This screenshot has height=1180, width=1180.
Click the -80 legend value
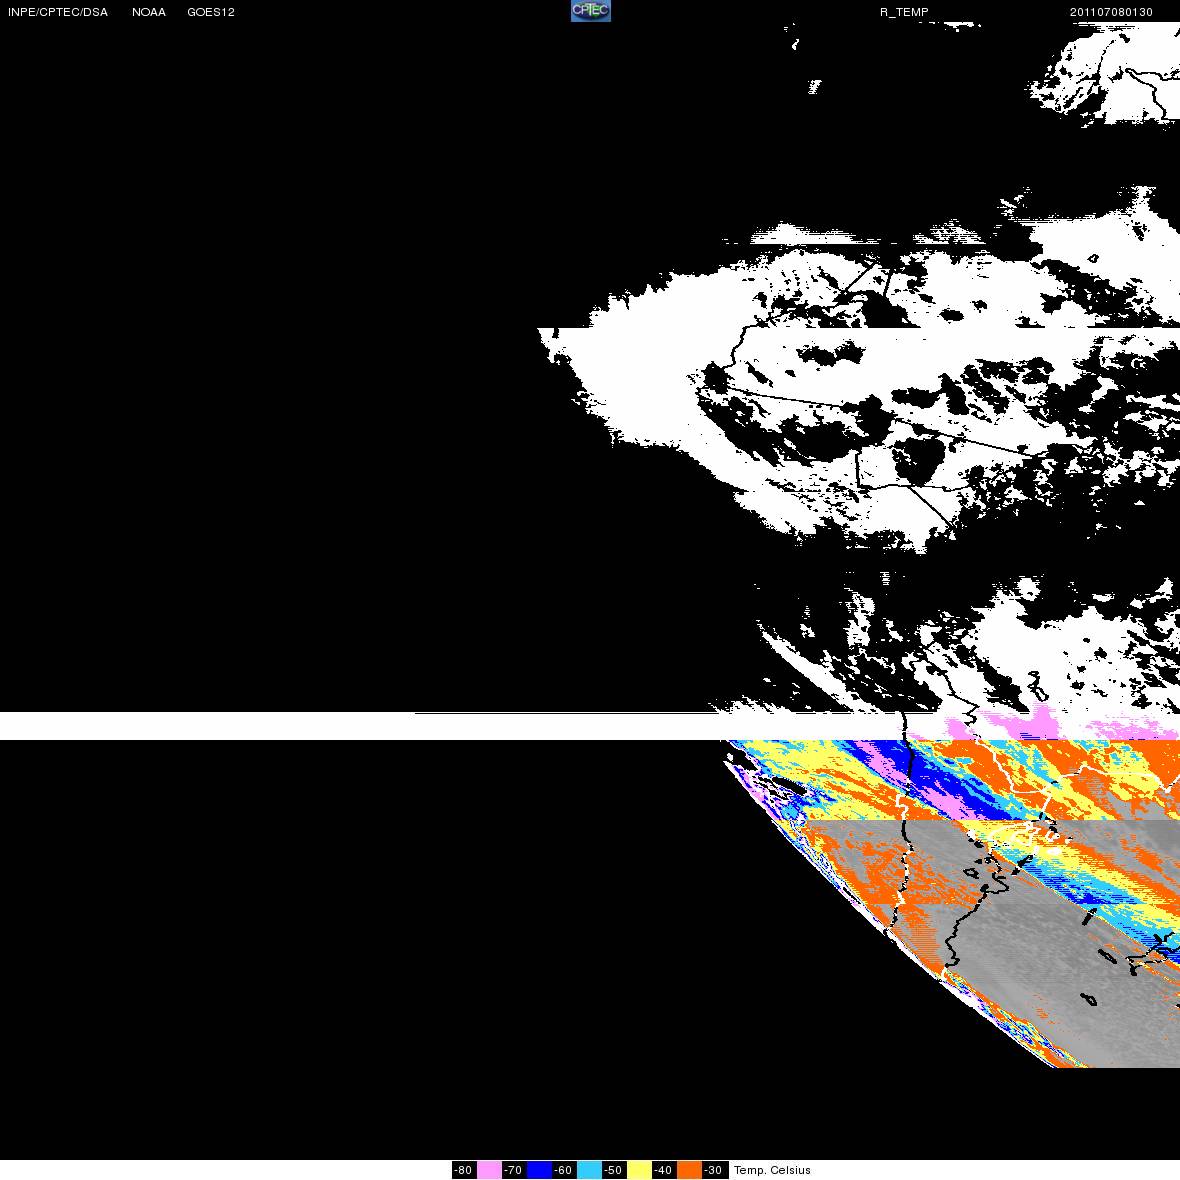(x=464, y=1170)
